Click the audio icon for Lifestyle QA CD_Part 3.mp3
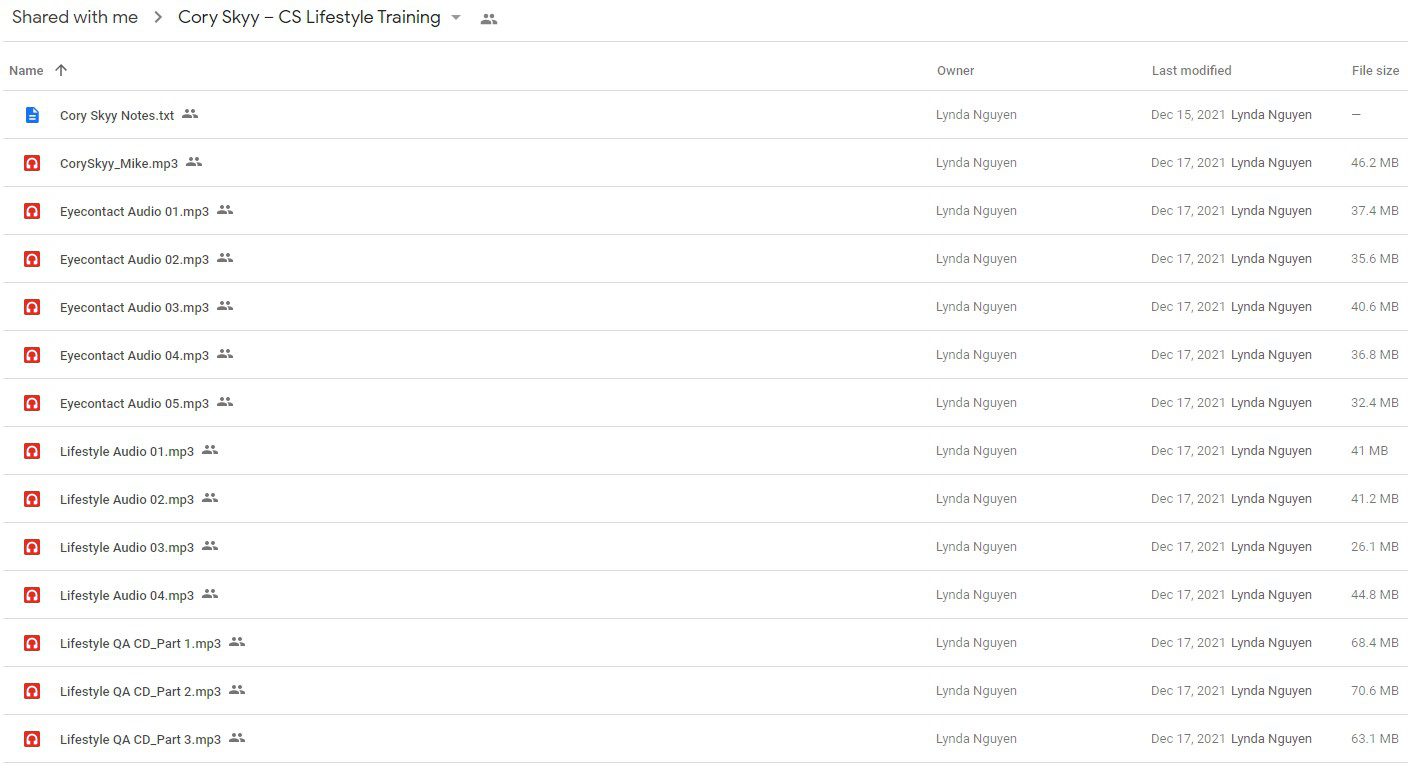 (32, 739)
